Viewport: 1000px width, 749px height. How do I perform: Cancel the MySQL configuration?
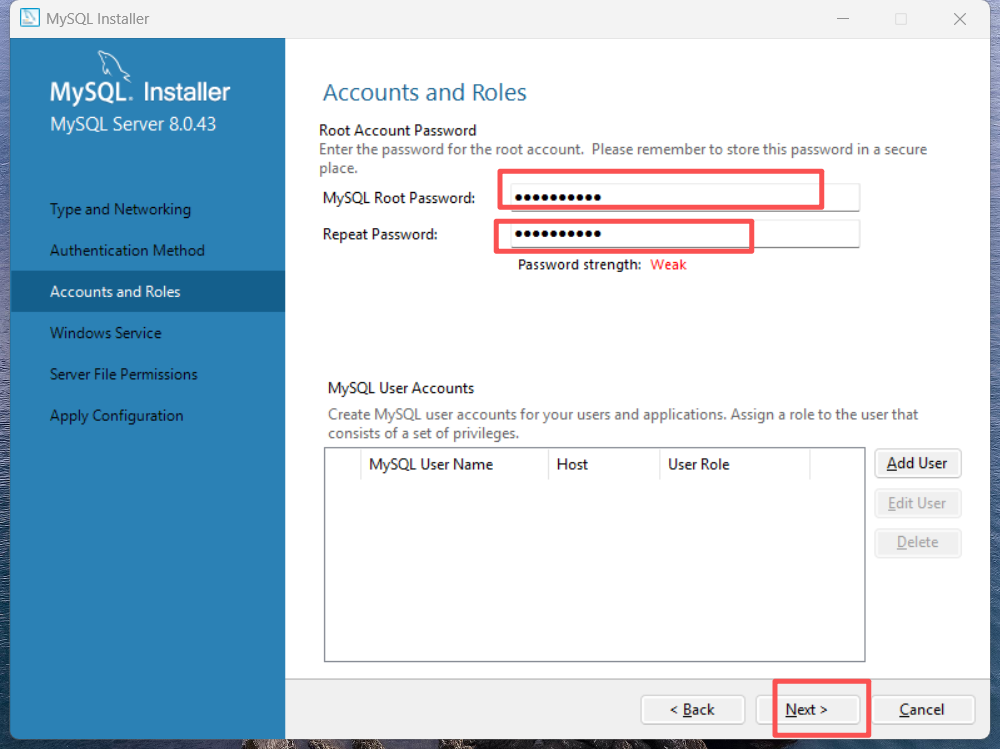pos(922,709)
